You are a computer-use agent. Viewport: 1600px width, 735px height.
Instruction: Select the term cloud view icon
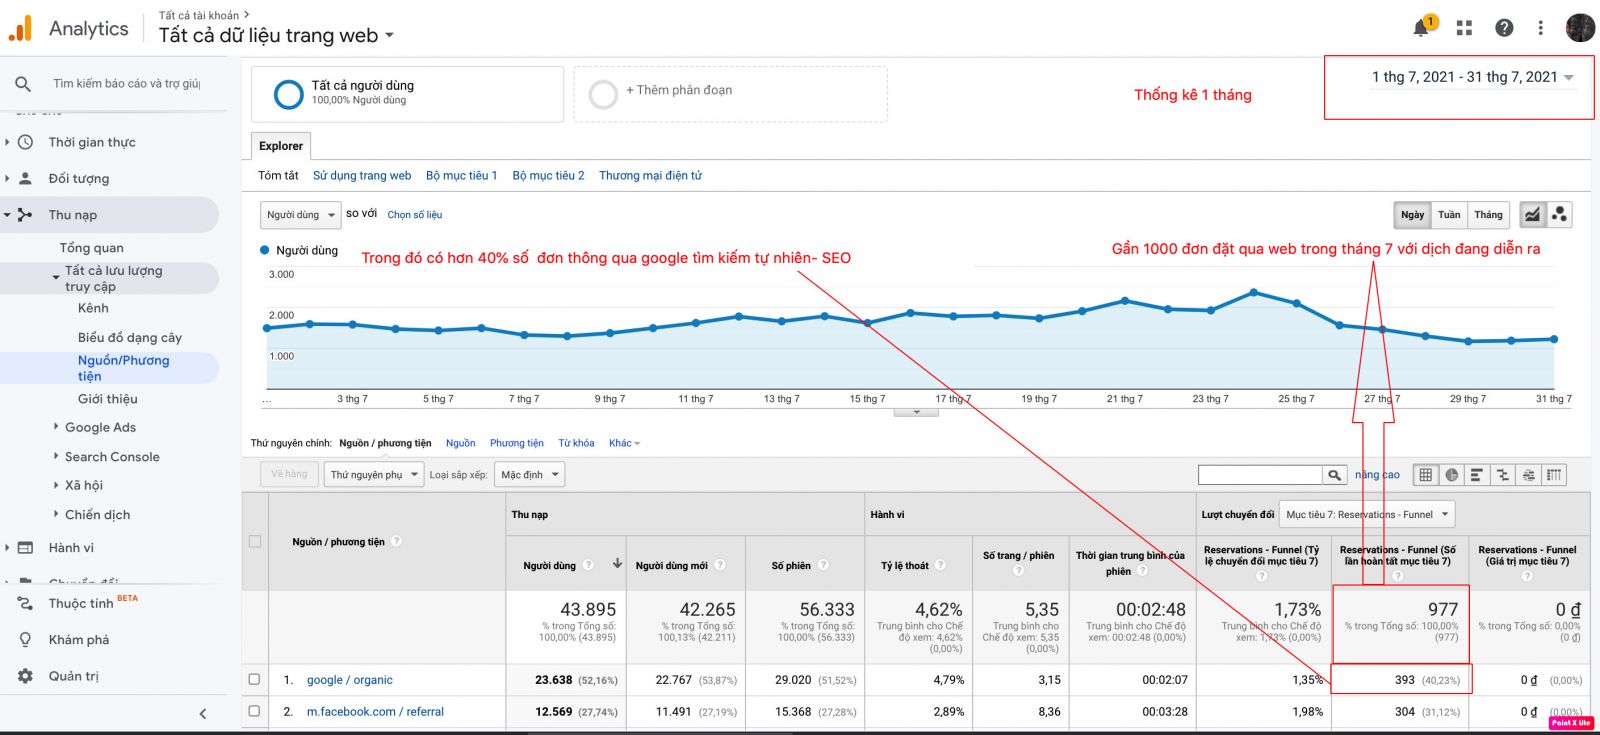click(1528, 475)
